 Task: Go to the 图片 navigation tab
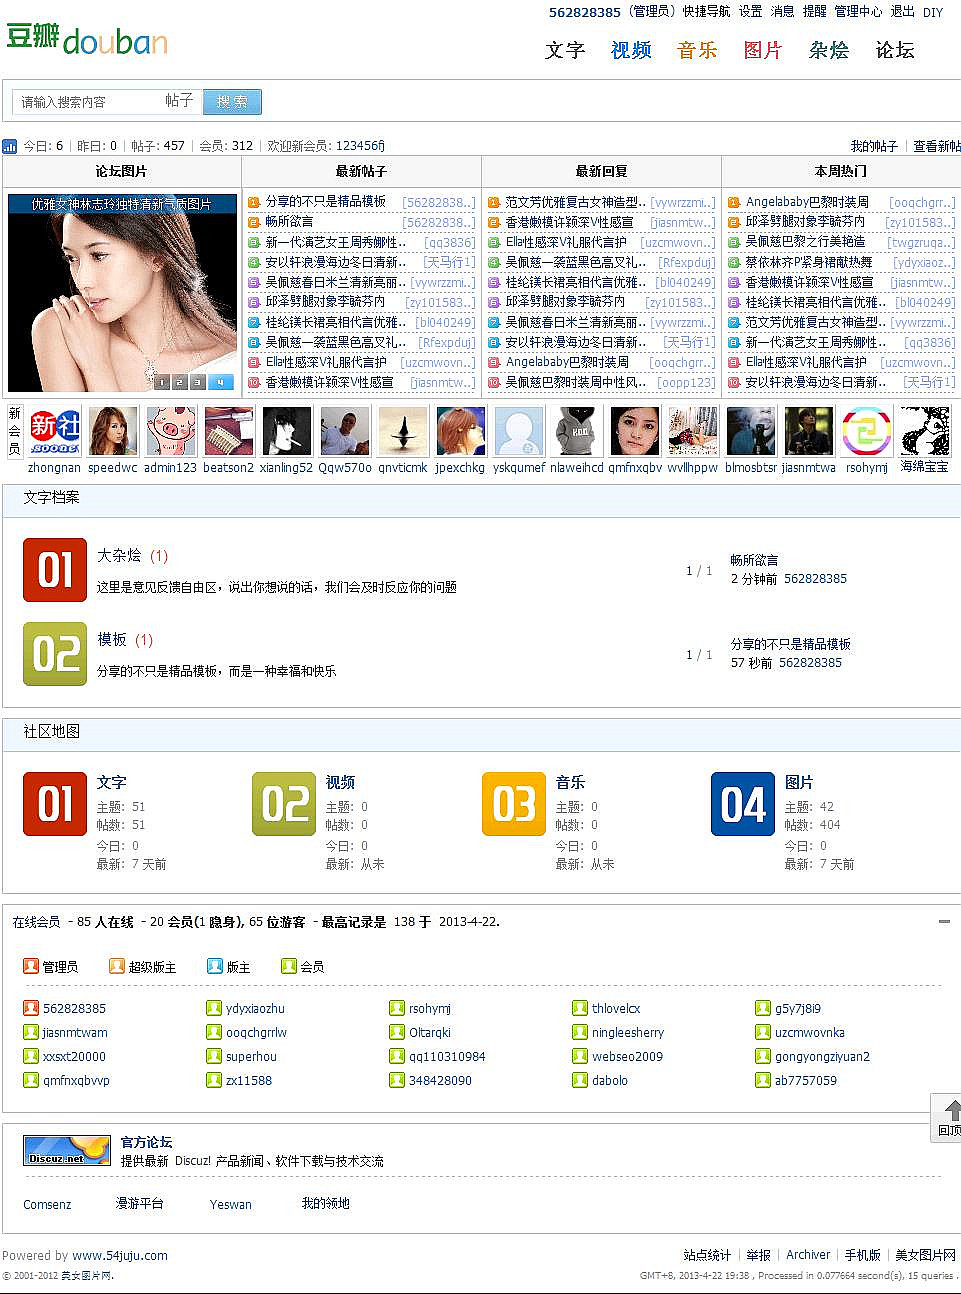[x=763, y=50]
